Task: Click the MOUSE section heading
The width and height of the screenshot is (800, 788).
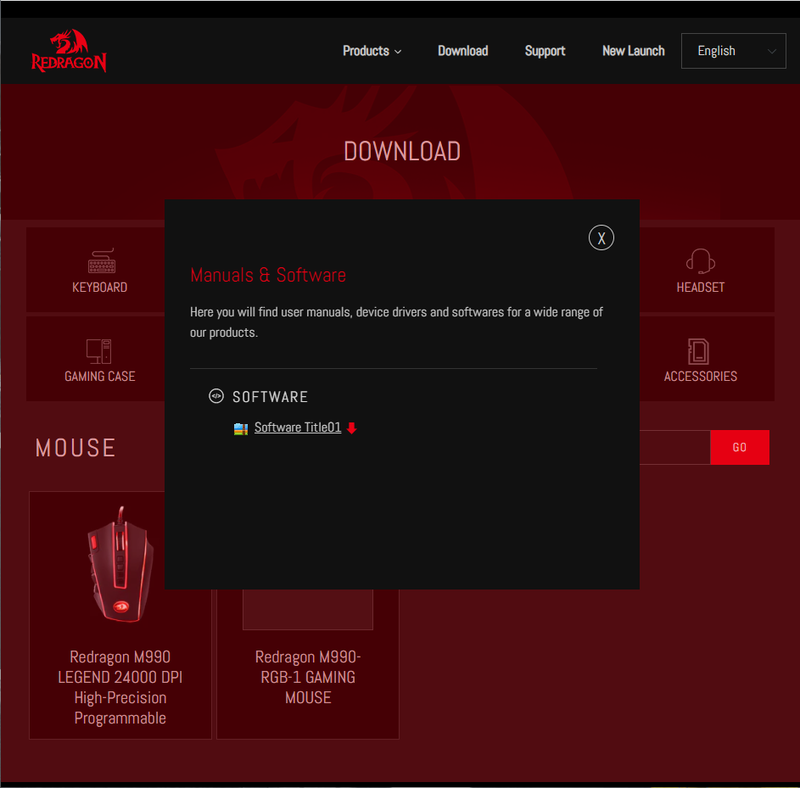Action: (x=76, y=448)
